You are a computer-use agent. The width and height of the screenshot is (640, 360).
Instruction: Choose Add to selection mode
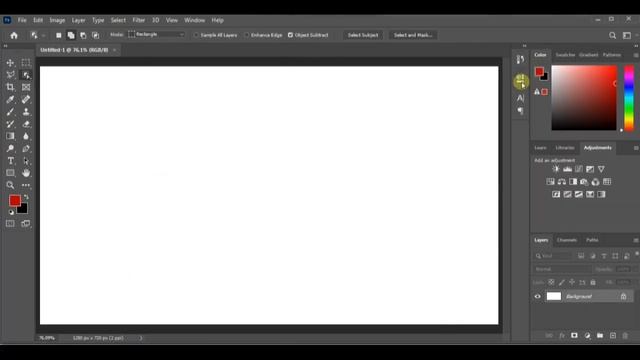tap(71, 36)
